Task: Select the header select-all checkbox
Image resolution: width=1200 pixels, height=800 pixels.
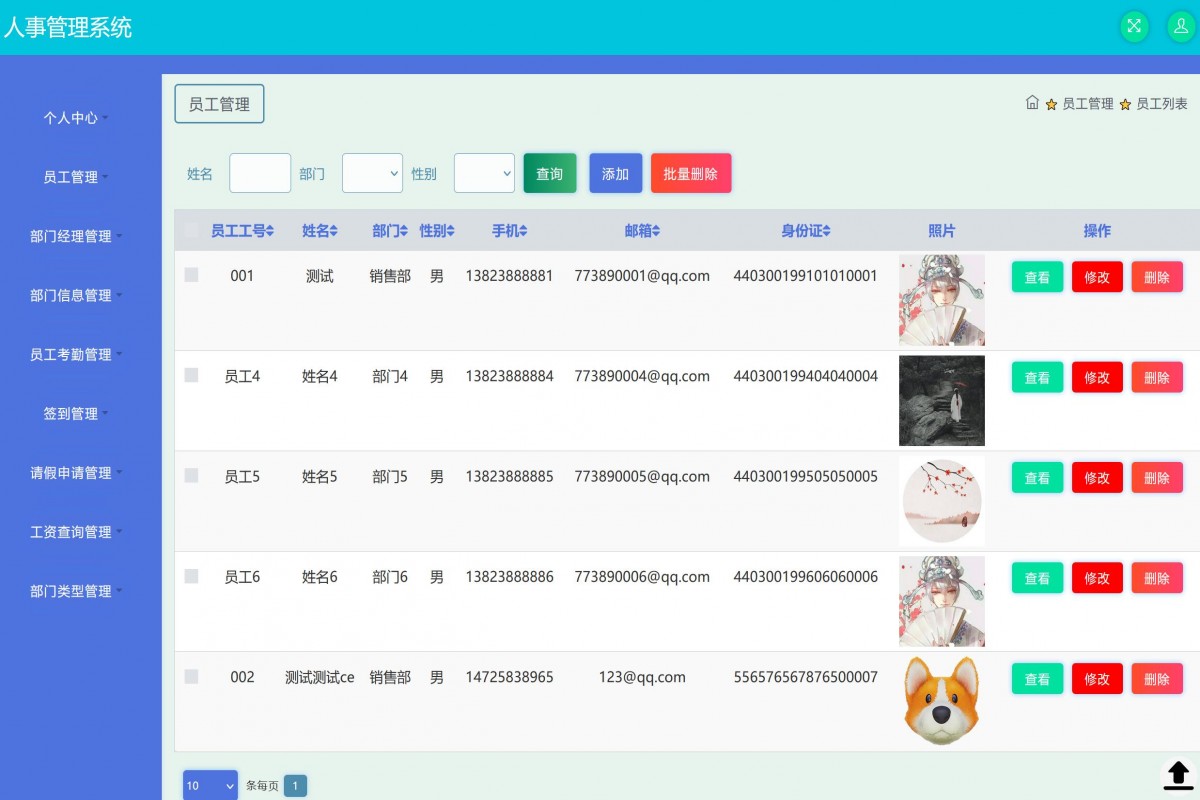Action: (x=191, y=230)
